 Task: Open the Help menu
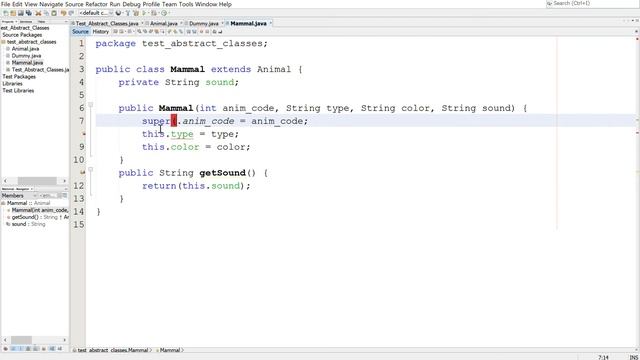225,4
